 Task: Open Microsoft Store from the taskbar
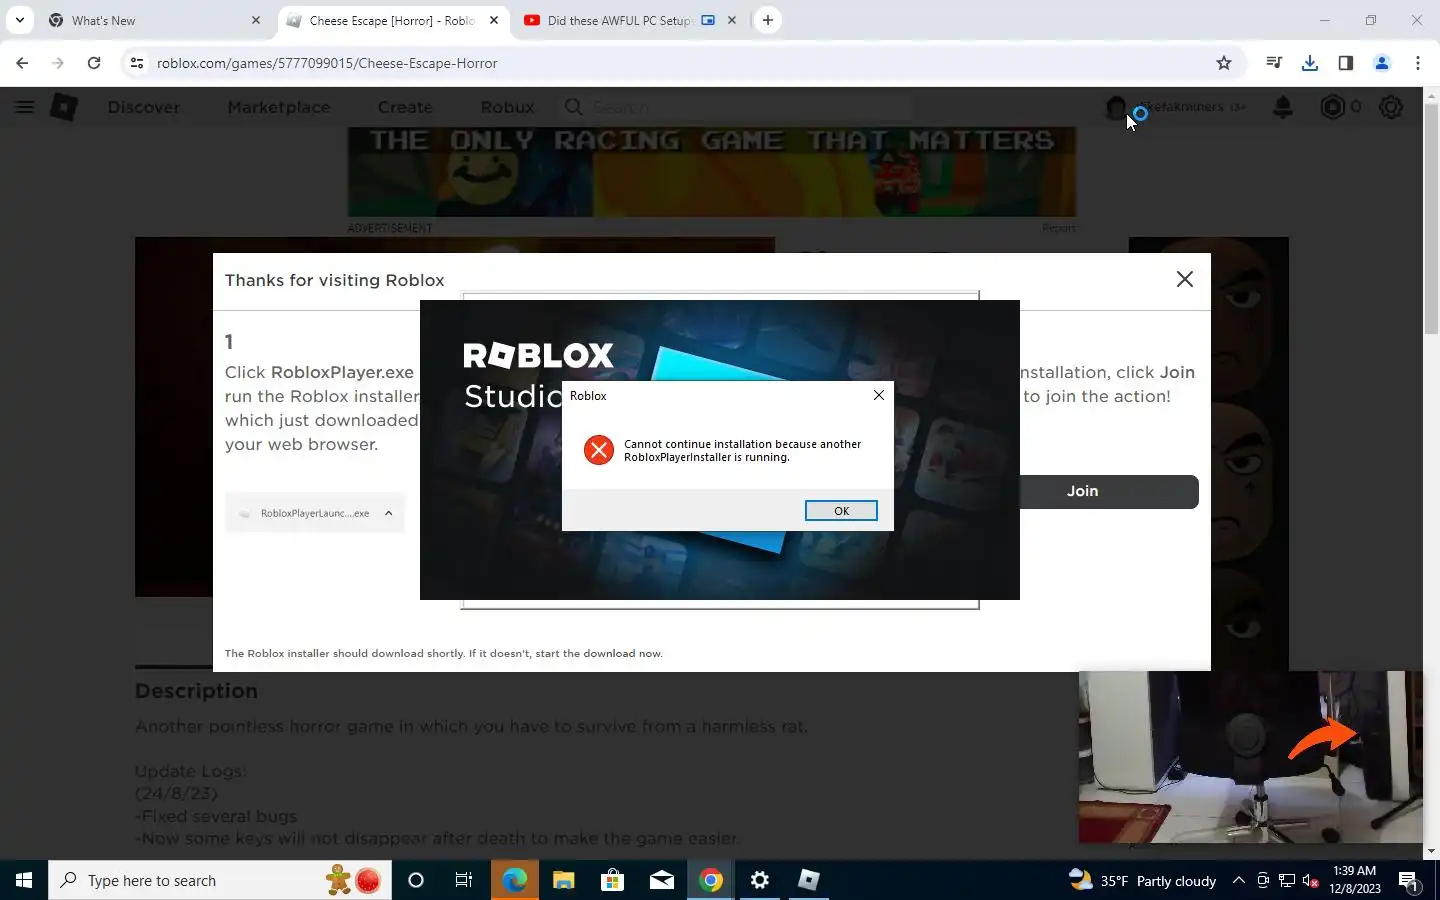coord(612,880)
